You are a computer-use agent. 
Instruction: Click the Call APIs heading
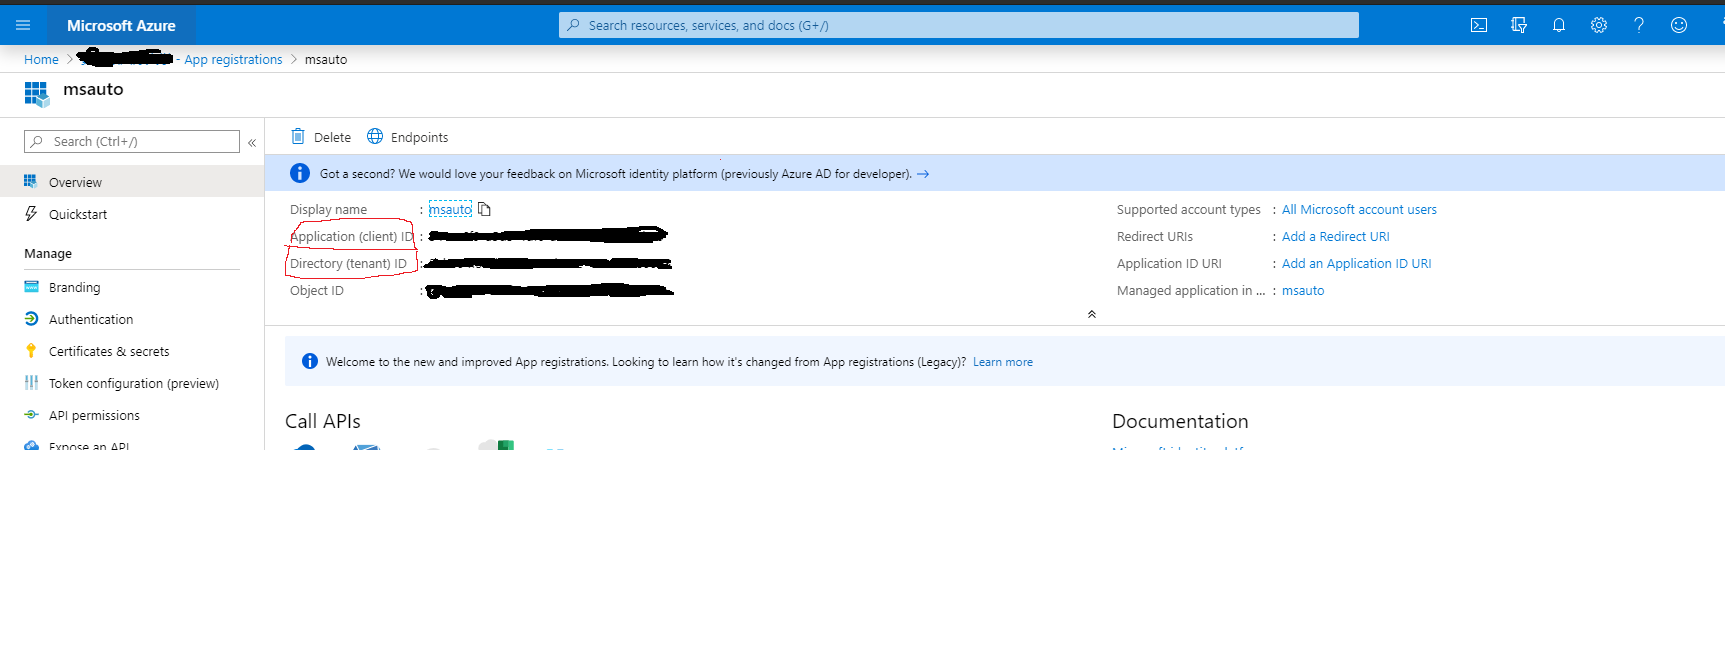tap(323, 421)
